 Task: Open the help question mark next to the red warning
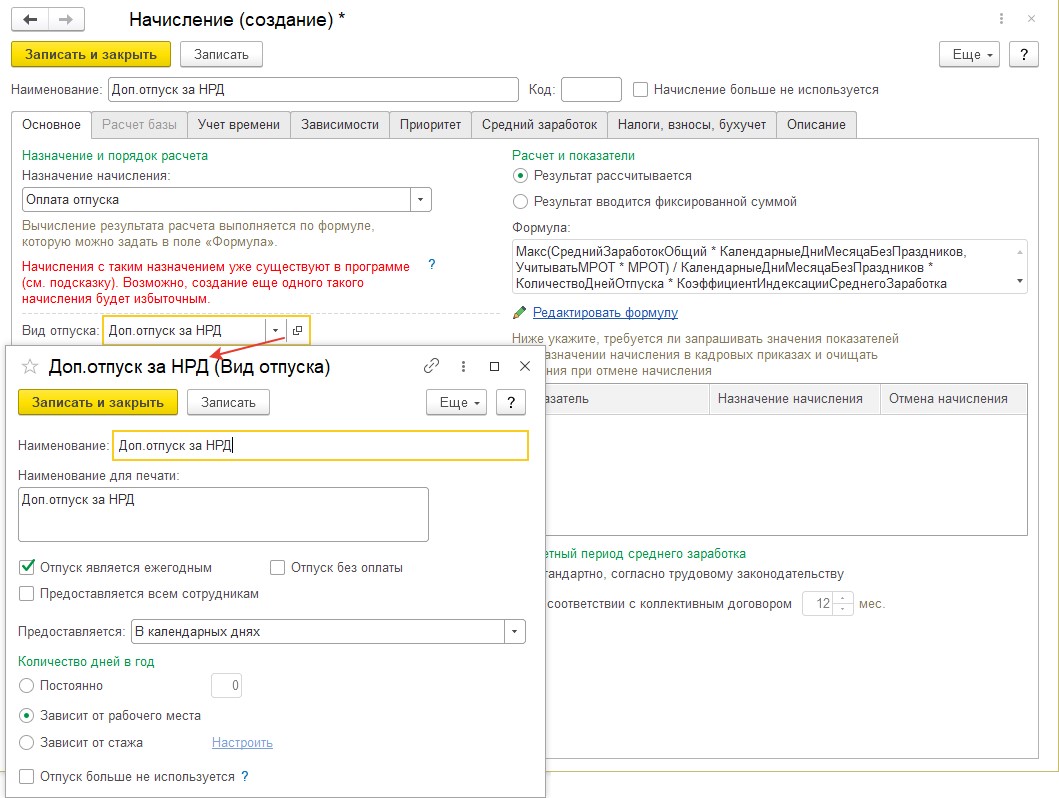[432, 265]
